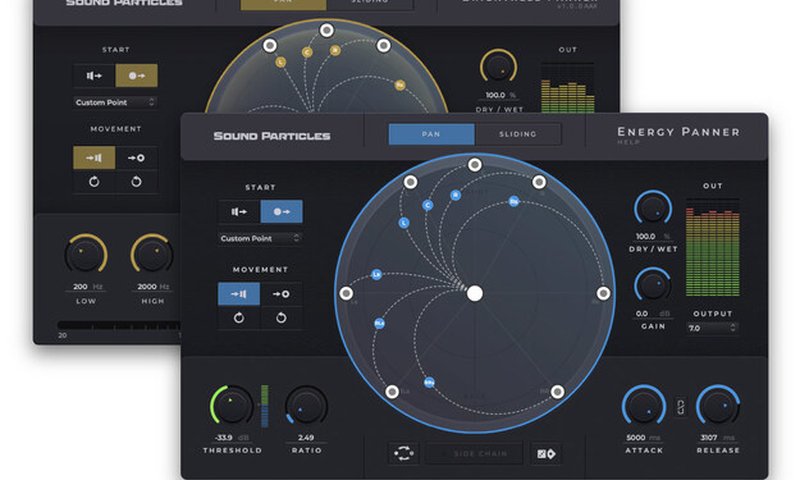Screen dimensions: 800x480
Task: Click the Help link under Energy Panner
Action: coord(630,144)
